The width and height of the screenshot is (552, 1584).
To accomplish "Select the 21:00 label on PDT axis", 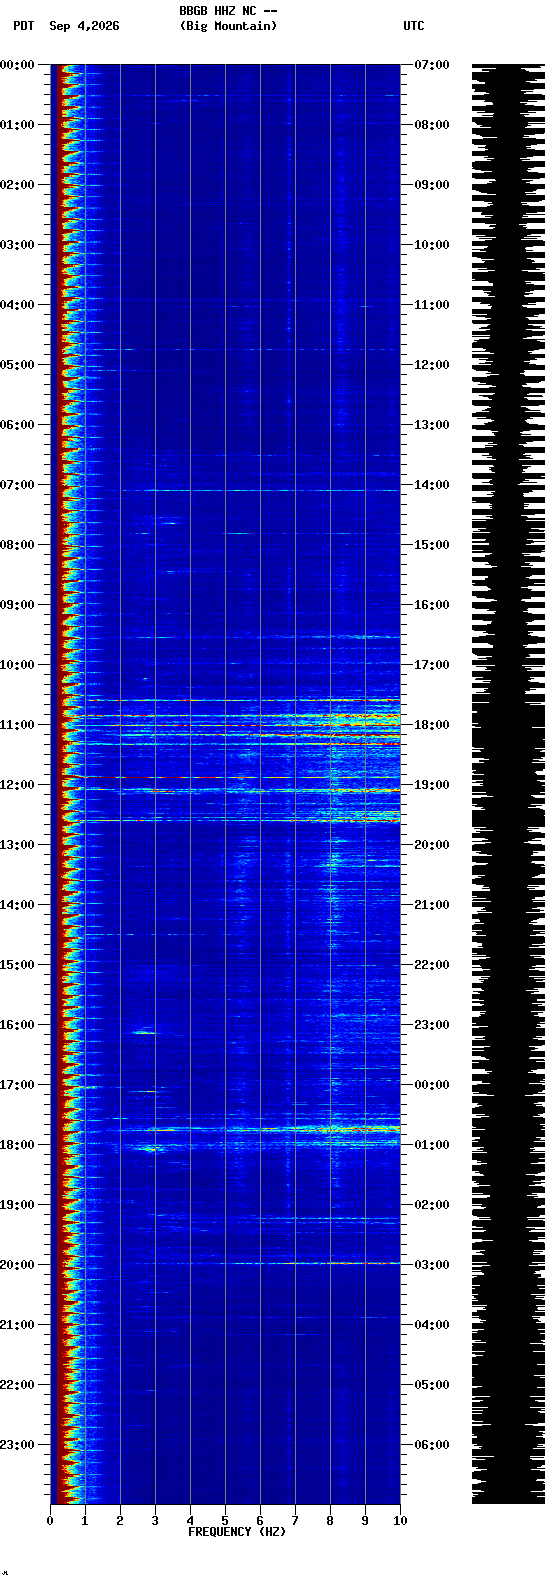I will [x=17, y=1325].
